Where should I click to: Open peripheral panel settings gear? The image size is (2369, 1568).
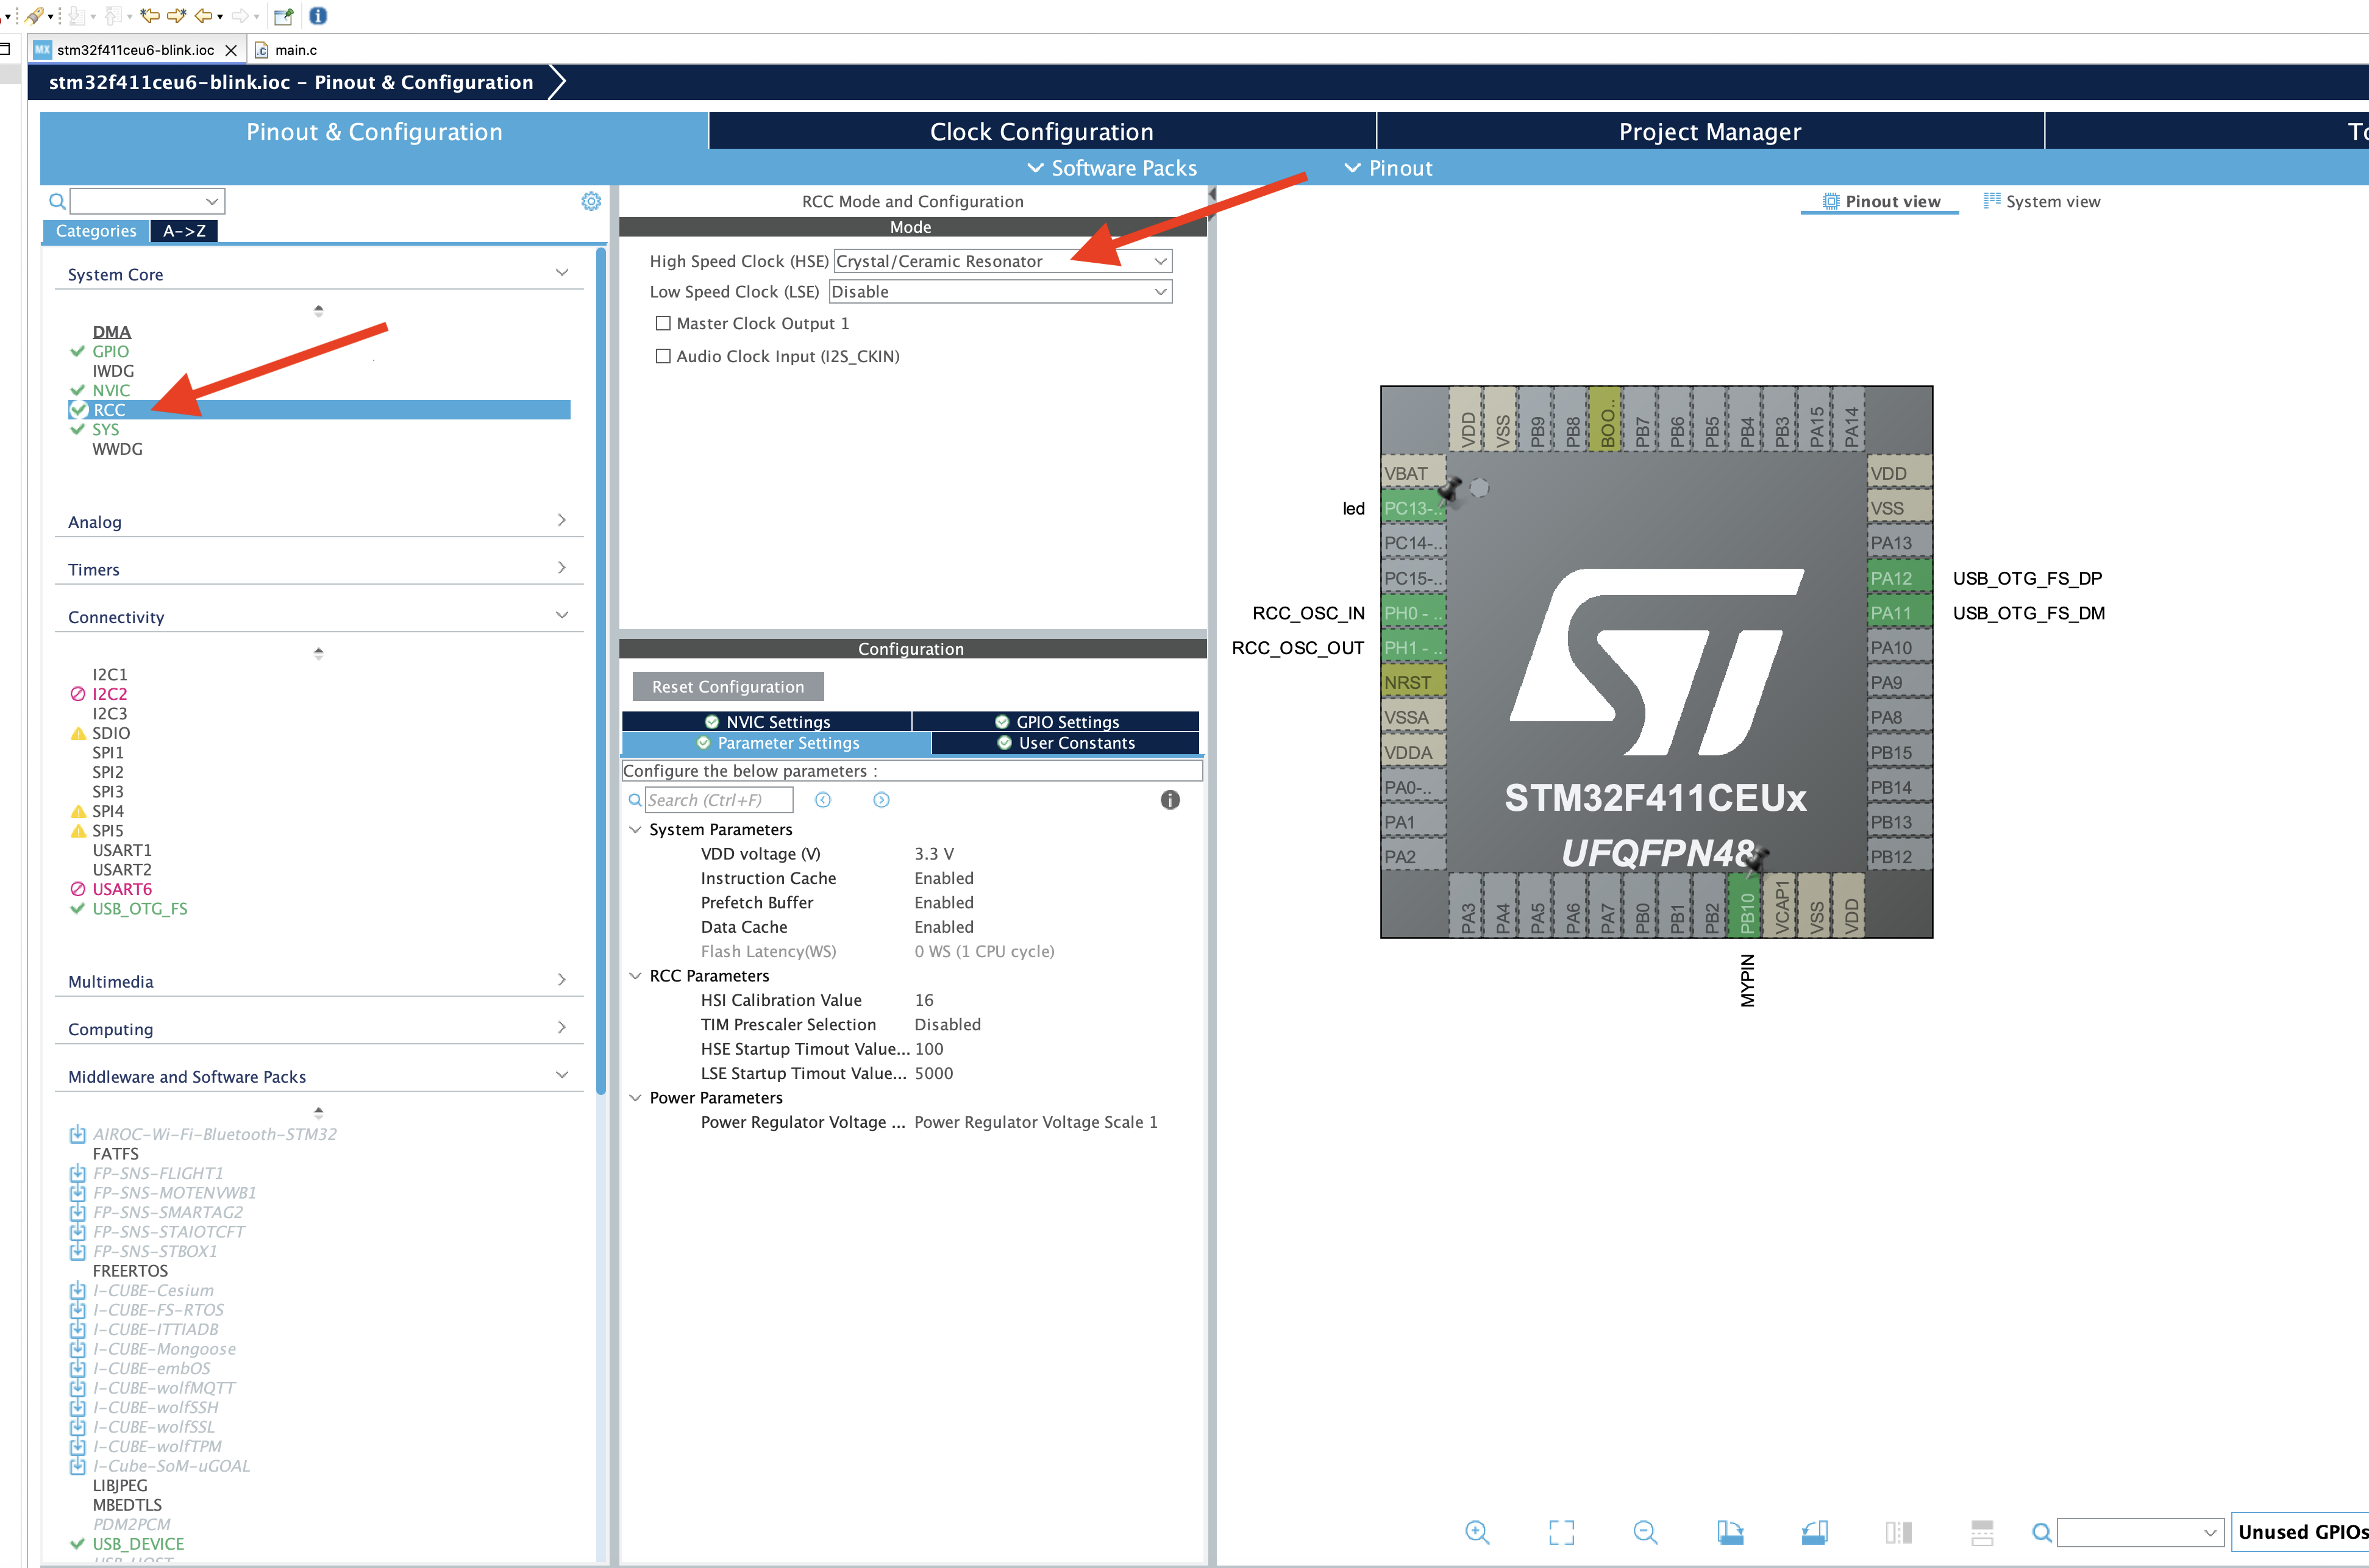591,201
